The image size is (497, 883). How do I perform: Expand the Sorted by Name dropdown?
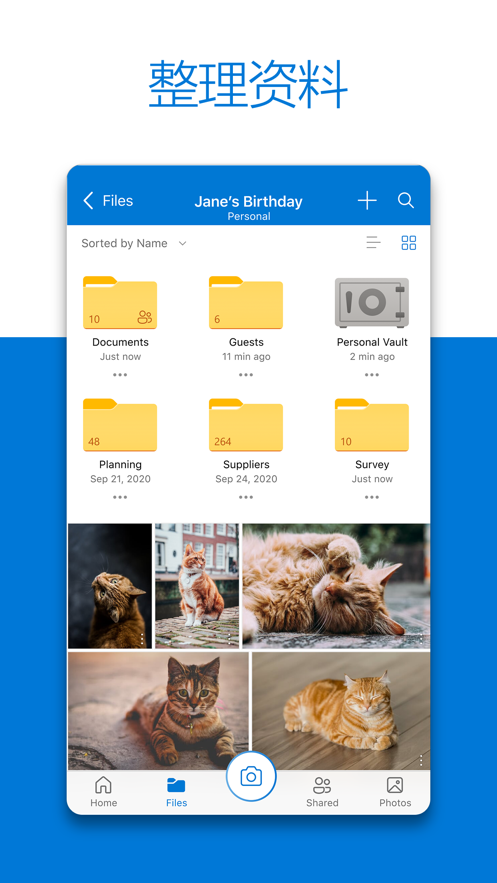(x=134, y=243)
